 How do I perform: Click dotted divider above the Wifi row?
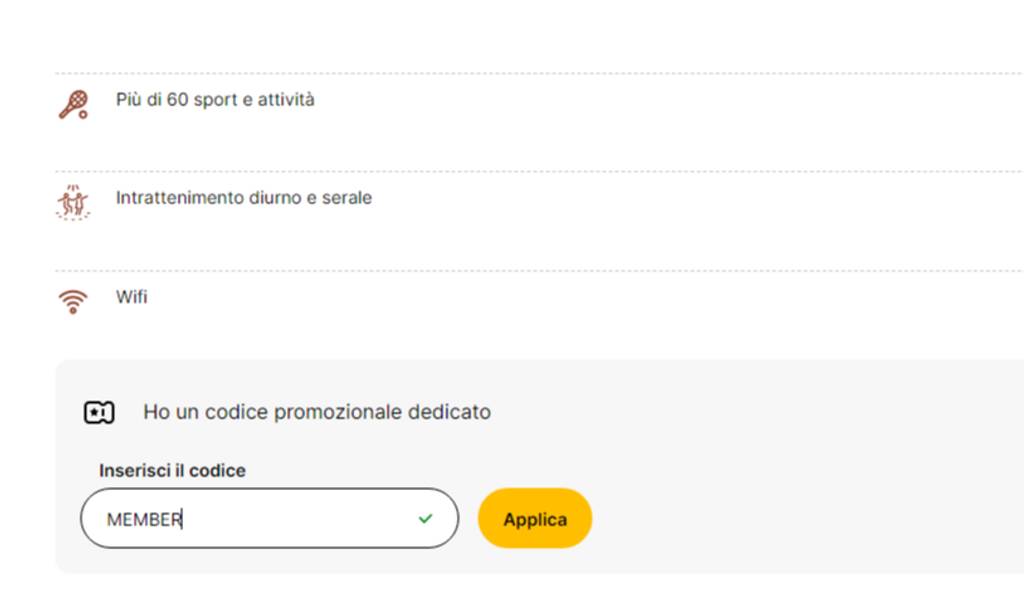(x=539, y=270)
